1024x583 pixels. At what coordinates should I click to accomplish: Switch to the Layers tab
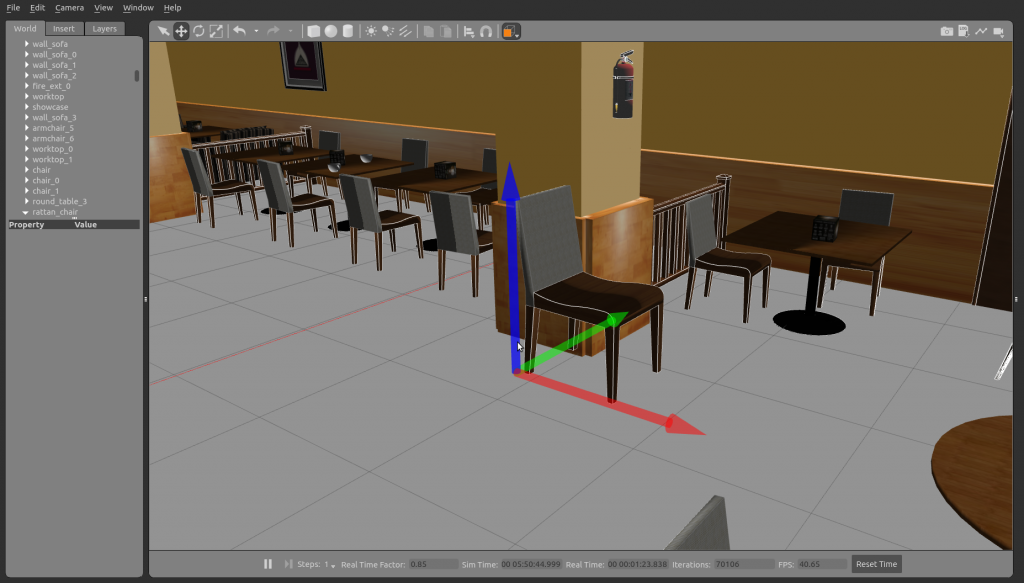tap(104, 29)
